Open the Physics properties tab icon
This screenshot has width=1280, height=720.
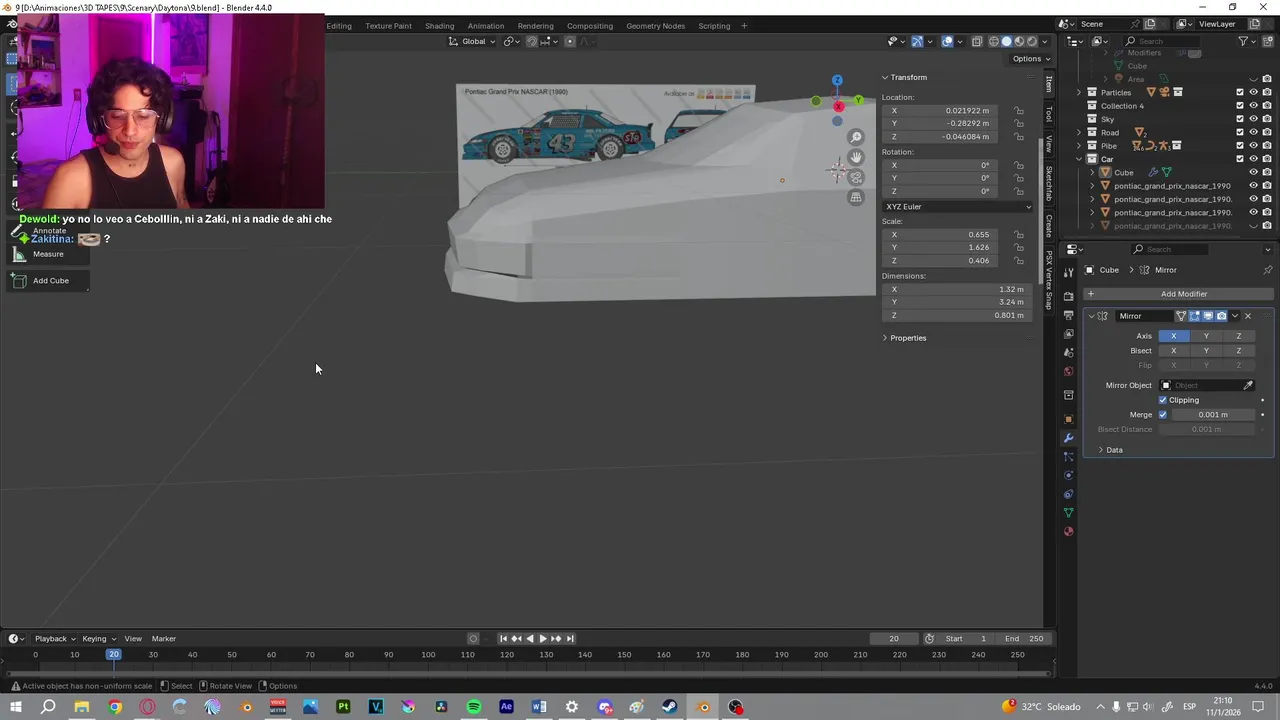(1069, 475)
